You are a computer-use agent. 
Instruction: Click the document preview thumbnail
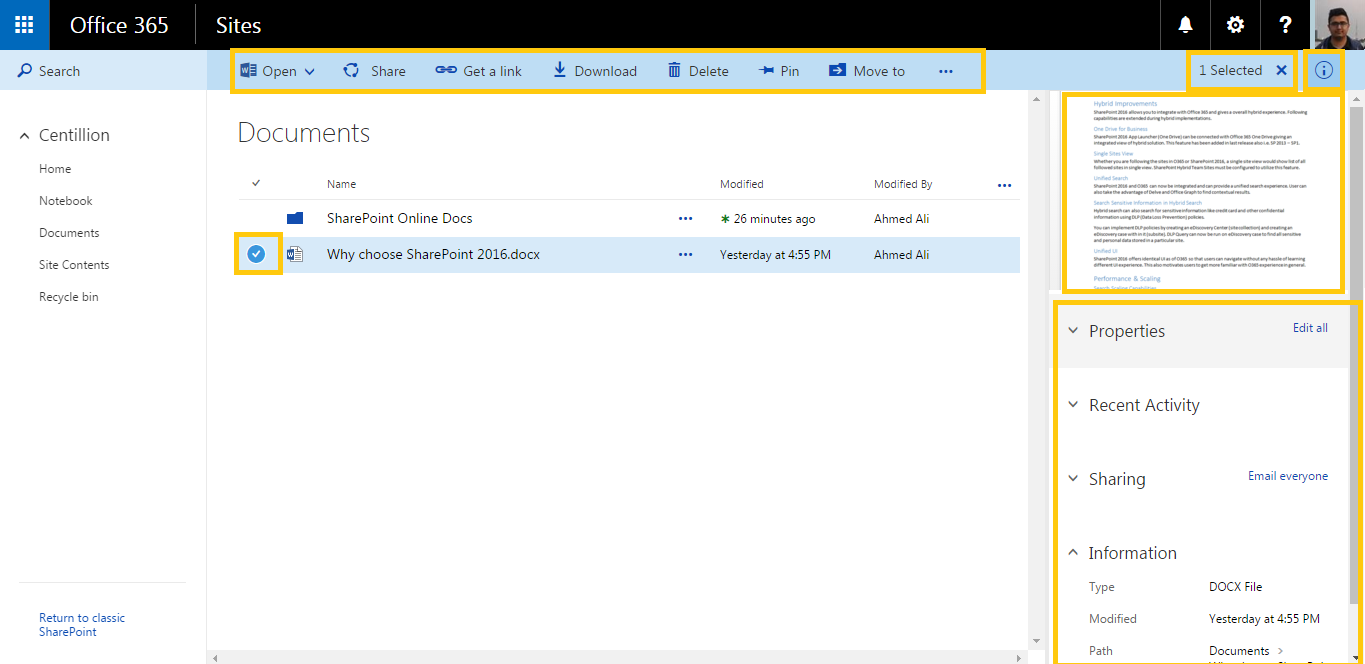1204,193
